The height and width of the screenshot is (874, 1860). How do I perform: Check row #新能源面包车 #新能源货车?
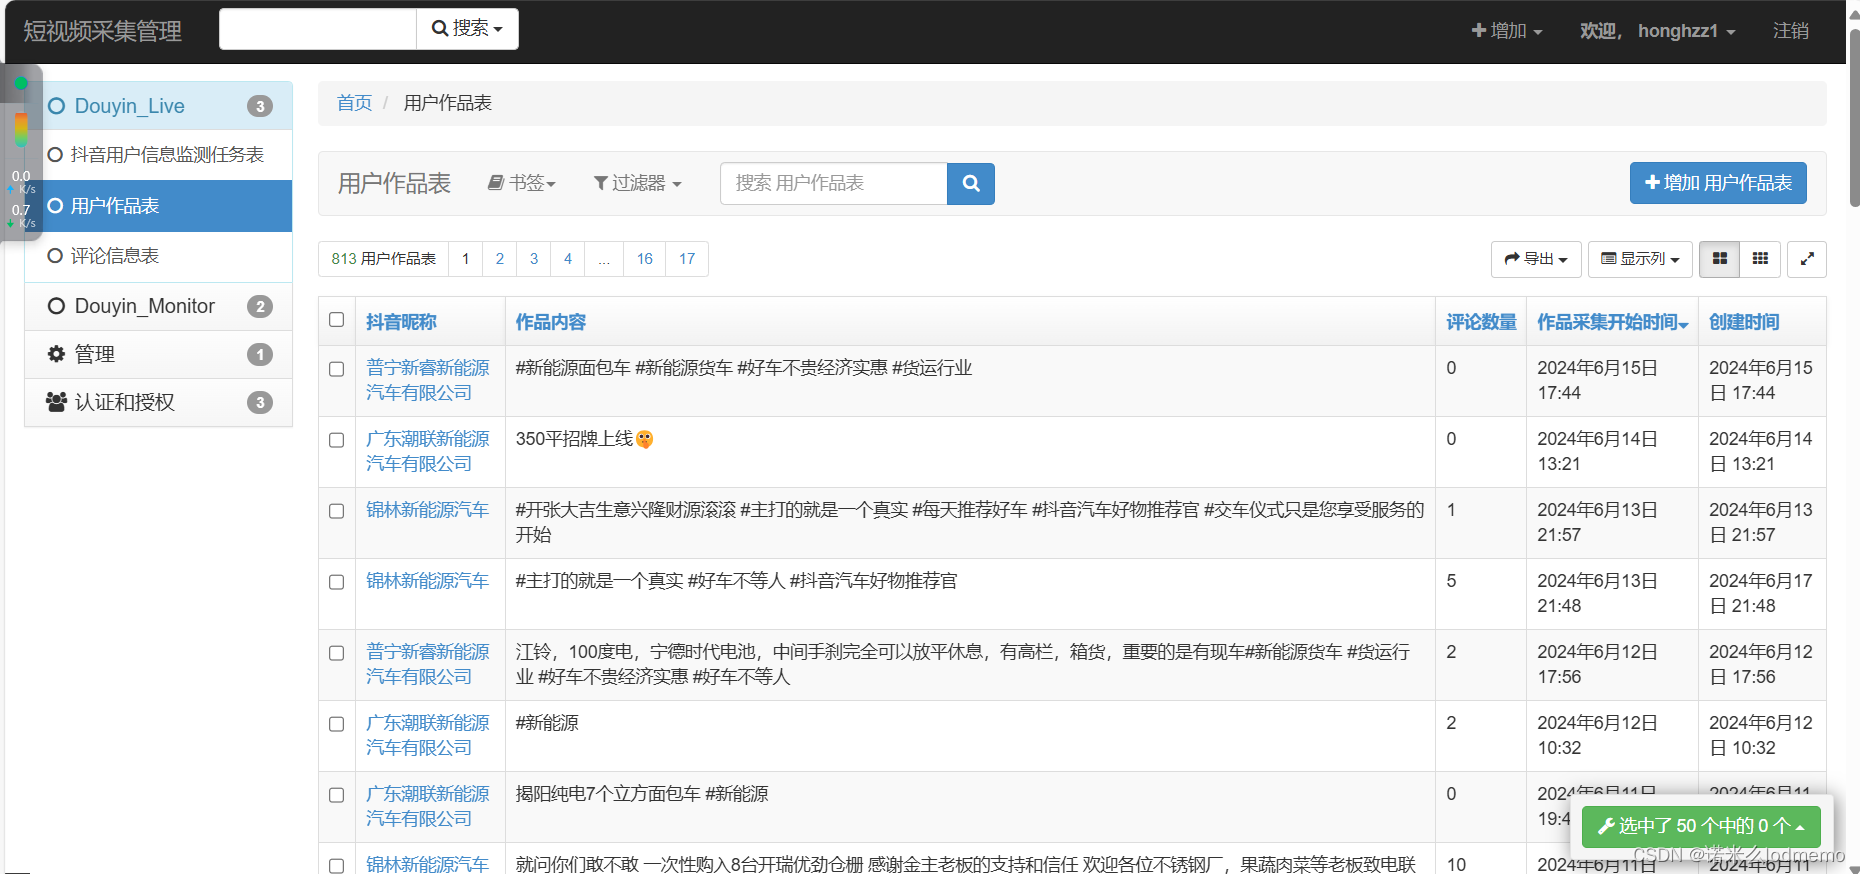(x=337, y=369)
